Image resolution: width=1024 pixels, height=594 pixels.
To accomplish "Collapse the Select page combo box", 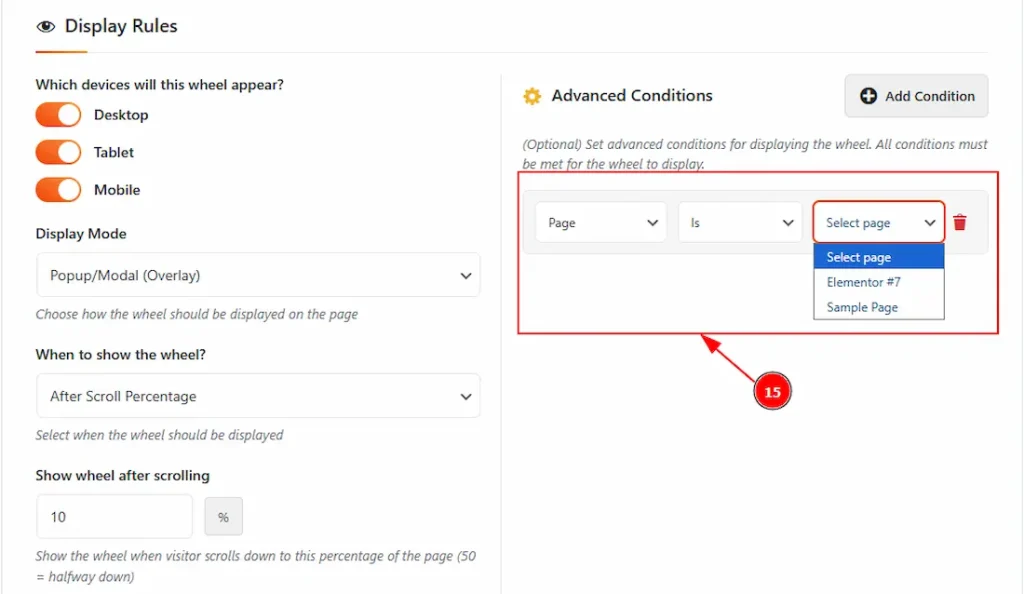I will click(x=879, y=222).
